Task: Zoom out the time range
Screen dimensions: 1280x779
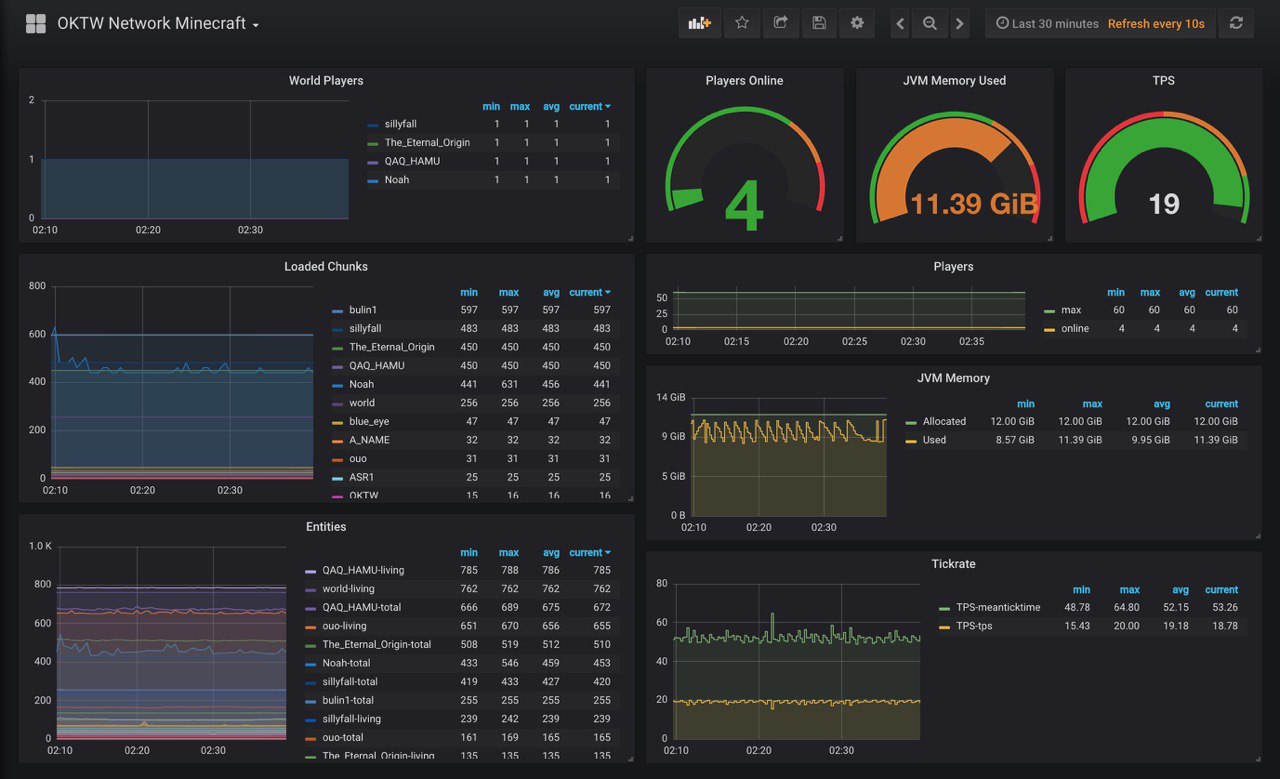Action: click(x=930, y=23)
